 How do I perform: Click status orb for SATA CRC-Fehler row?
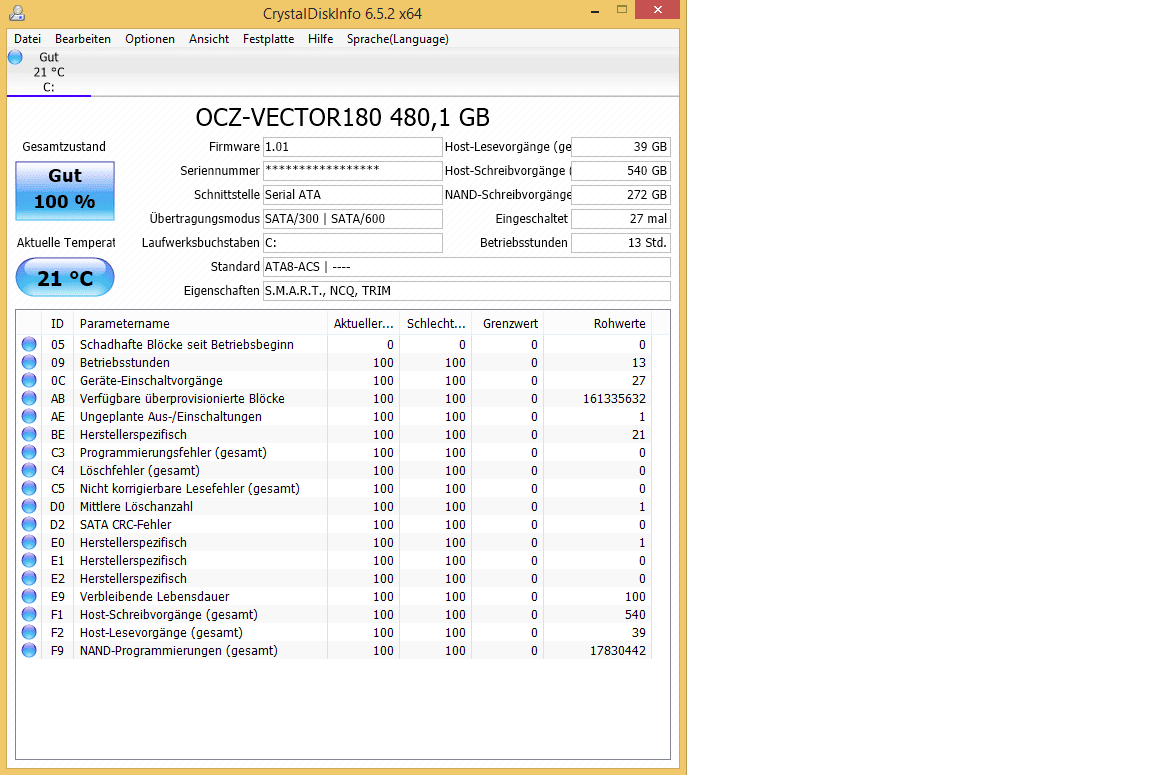pos(29,524)
